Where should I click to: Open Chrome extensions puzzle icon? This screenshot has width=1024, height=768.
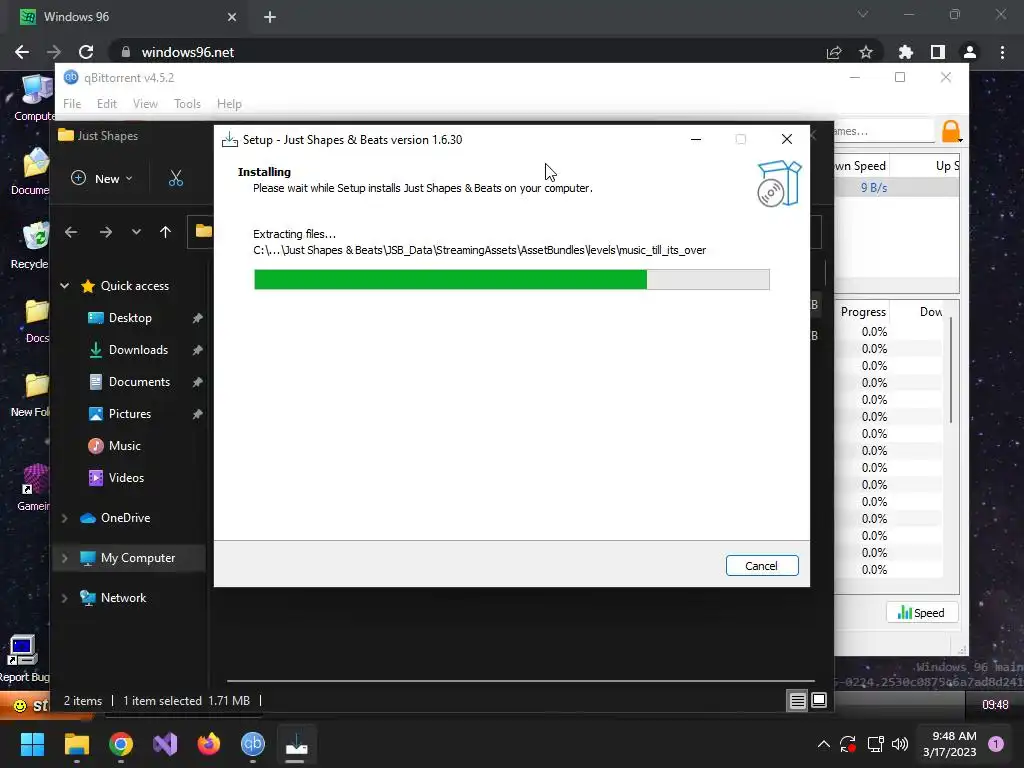905,52
